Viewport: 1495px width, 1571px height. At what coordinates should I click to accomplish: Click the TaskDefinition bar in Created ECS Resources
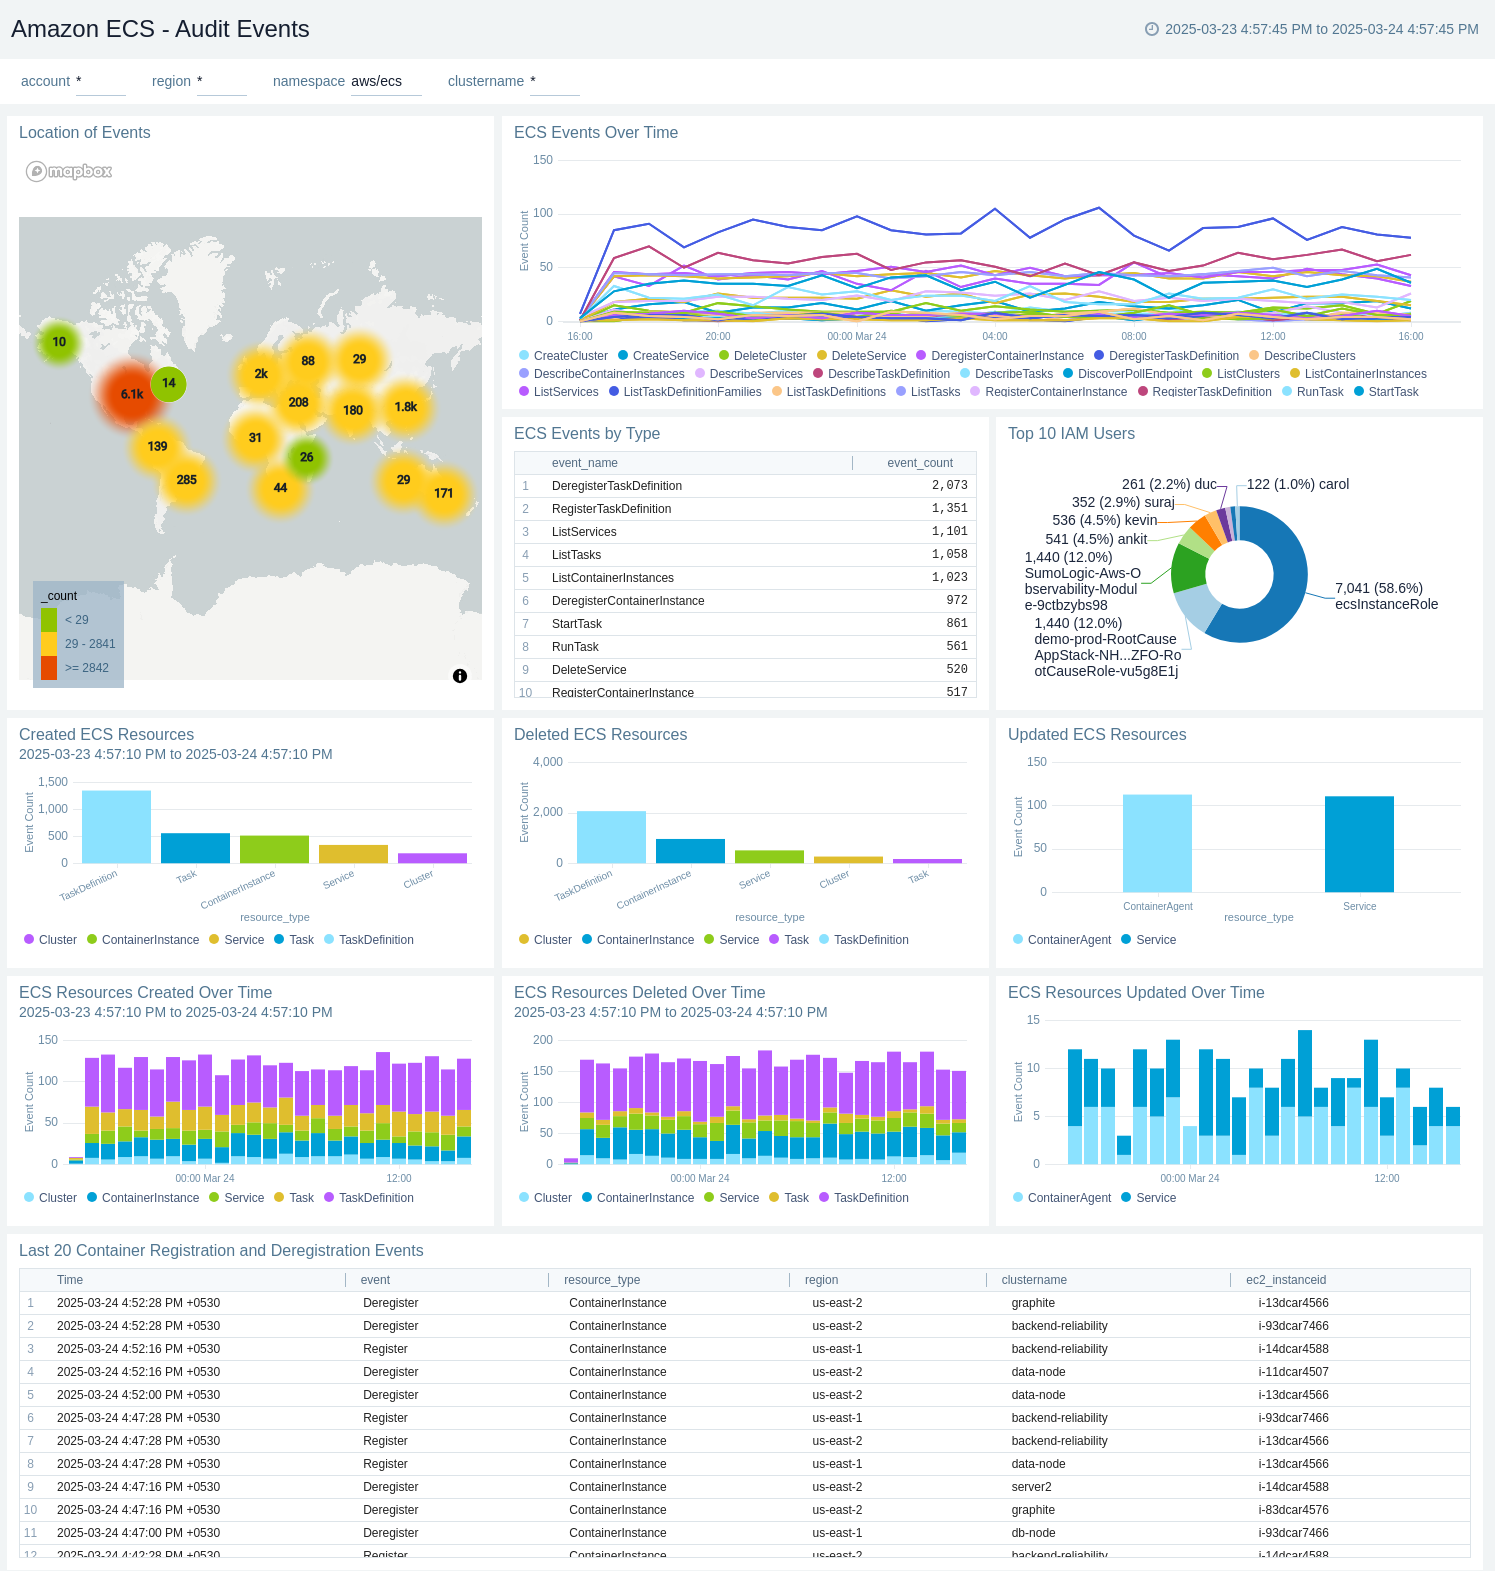(116, 827)
